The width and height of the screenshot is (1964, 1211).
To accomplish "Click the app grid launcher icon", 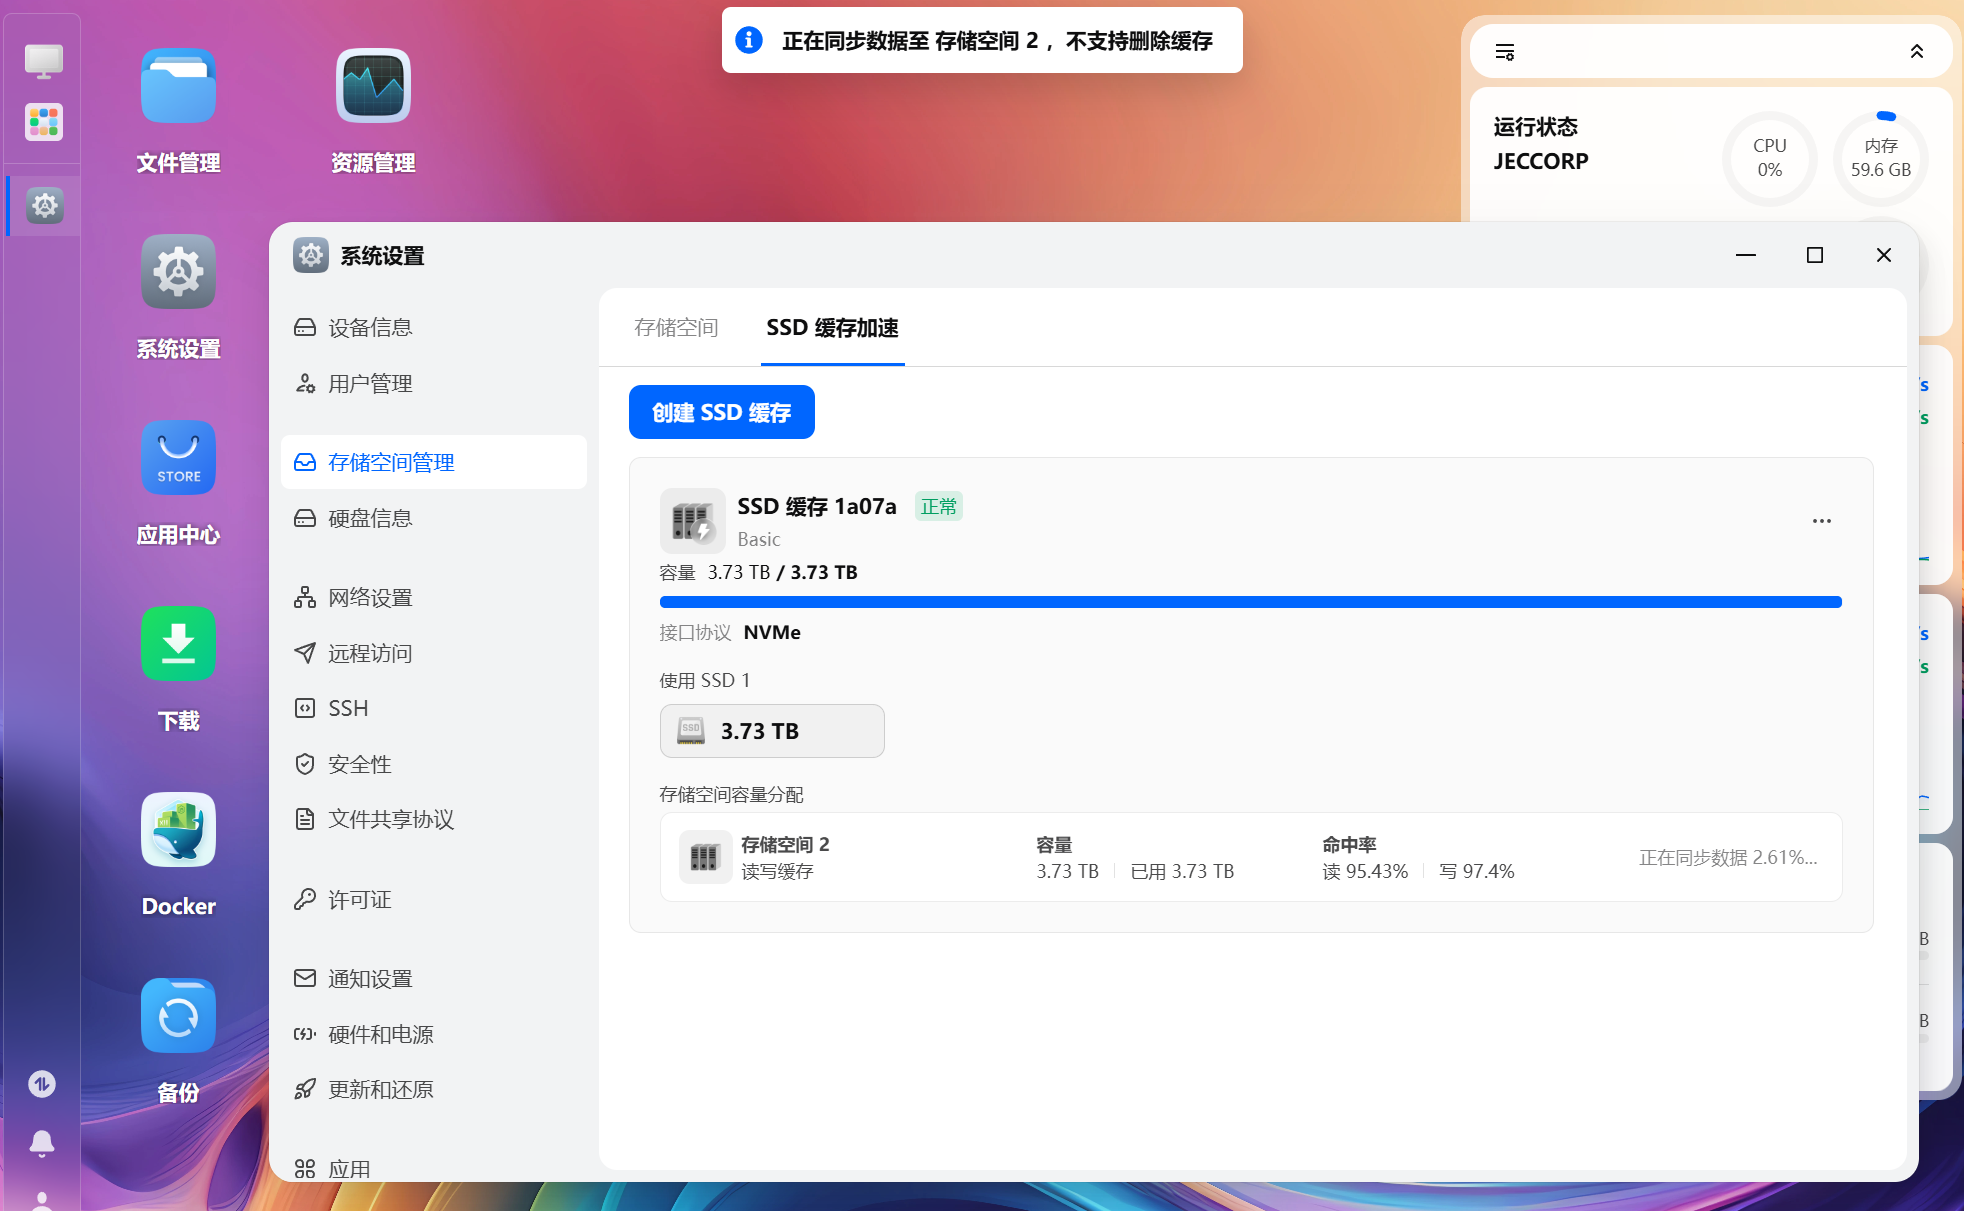I will point(43,122).
